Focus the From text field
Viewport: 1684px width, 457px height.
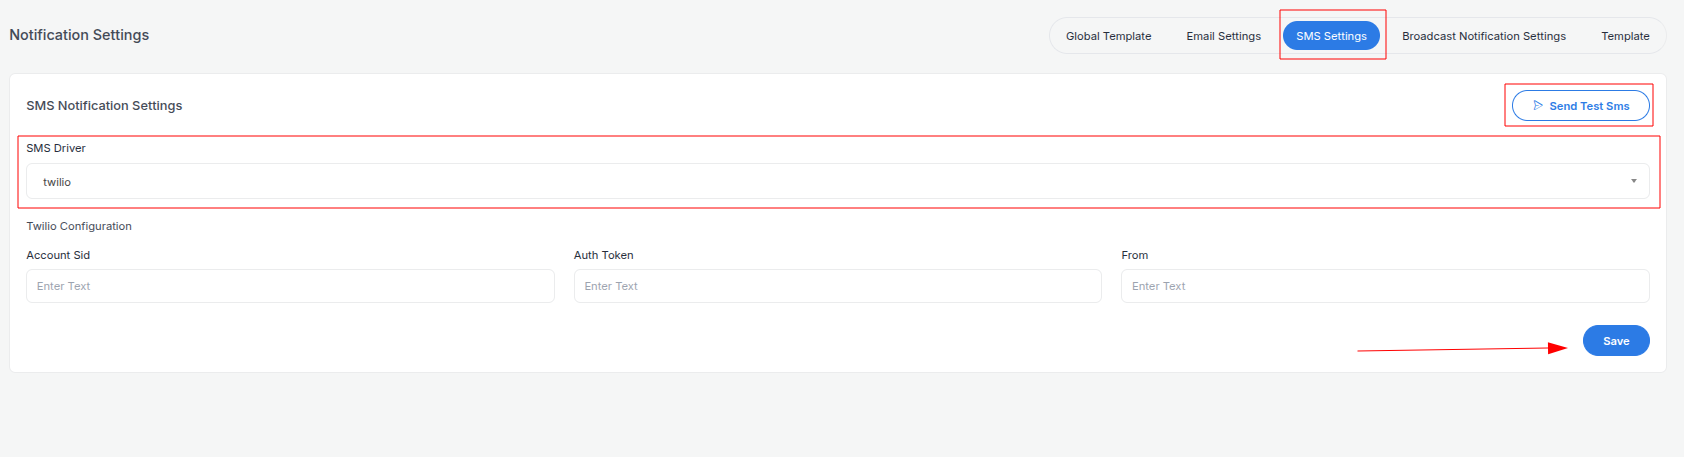click(x=1384, y=286)
